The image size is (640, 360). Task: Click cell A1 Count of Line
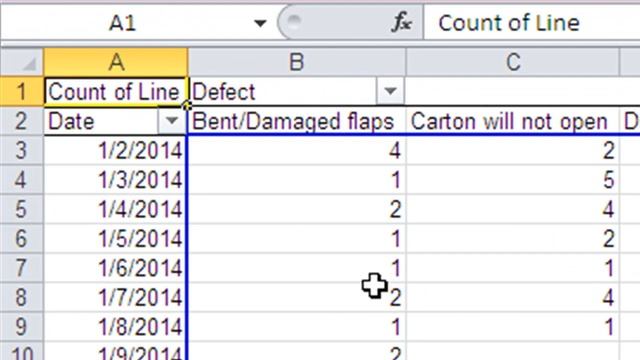click(116, 91)
